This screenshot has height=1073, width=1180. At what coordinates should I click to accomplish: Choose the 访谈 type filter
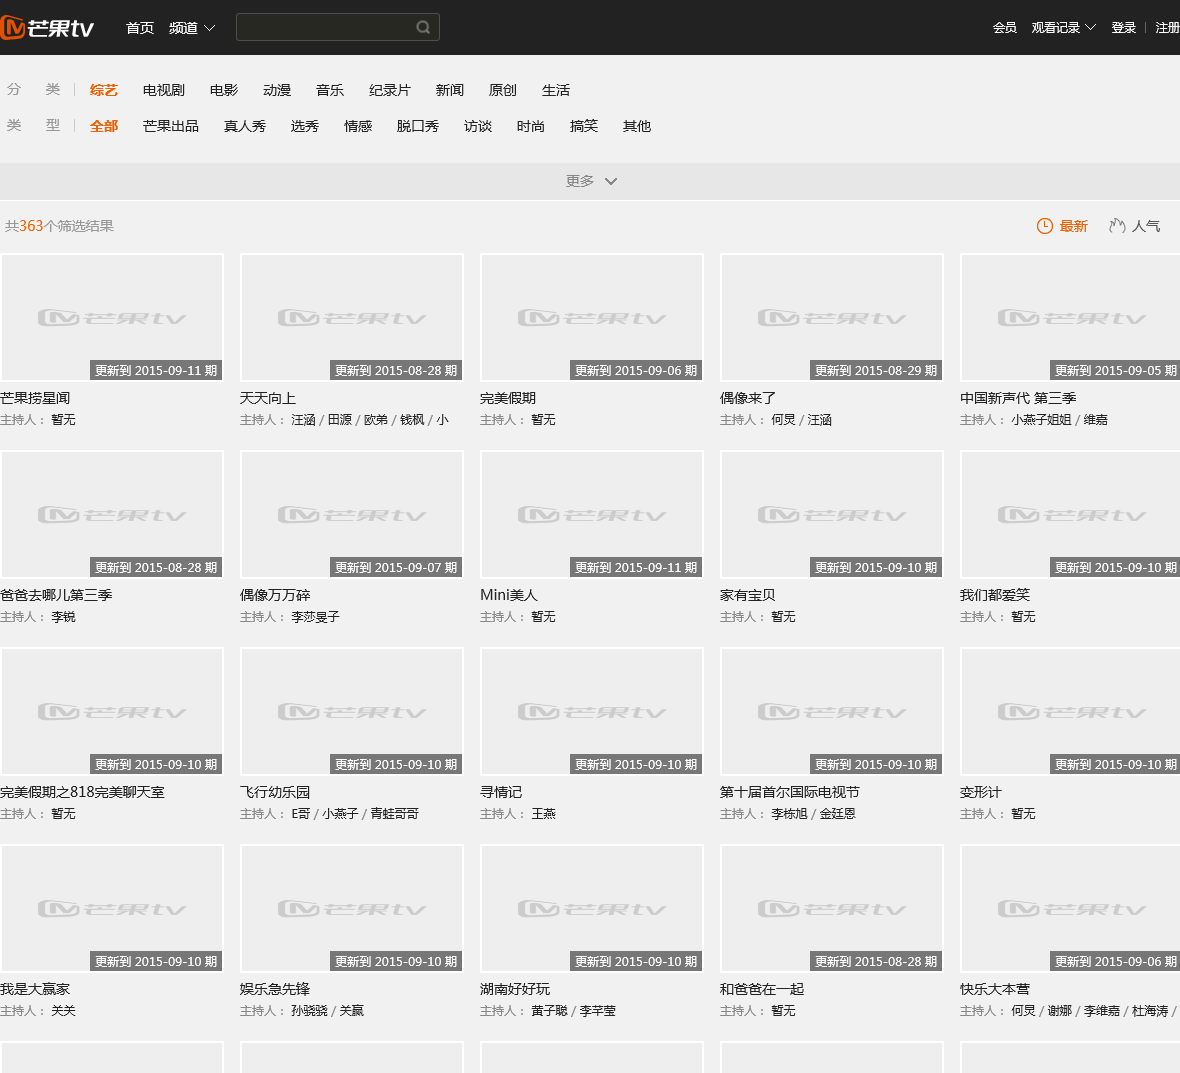pyautogui.click(x=478, y=126)
